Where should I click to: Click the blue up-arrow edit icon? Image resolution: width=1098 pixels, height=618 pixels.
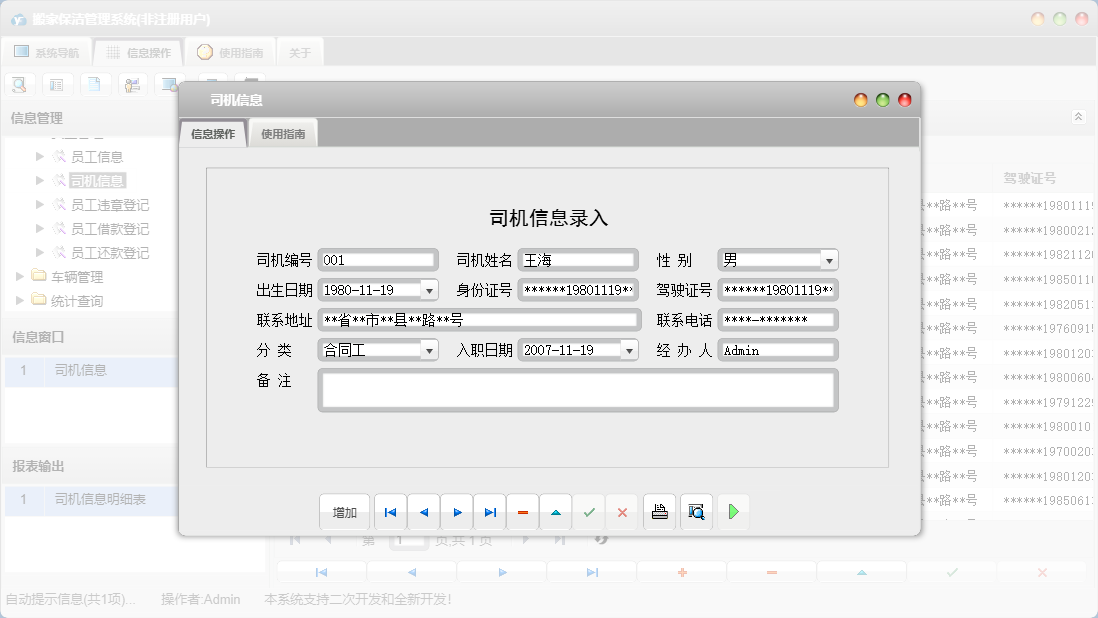click(x=556, y=511)
